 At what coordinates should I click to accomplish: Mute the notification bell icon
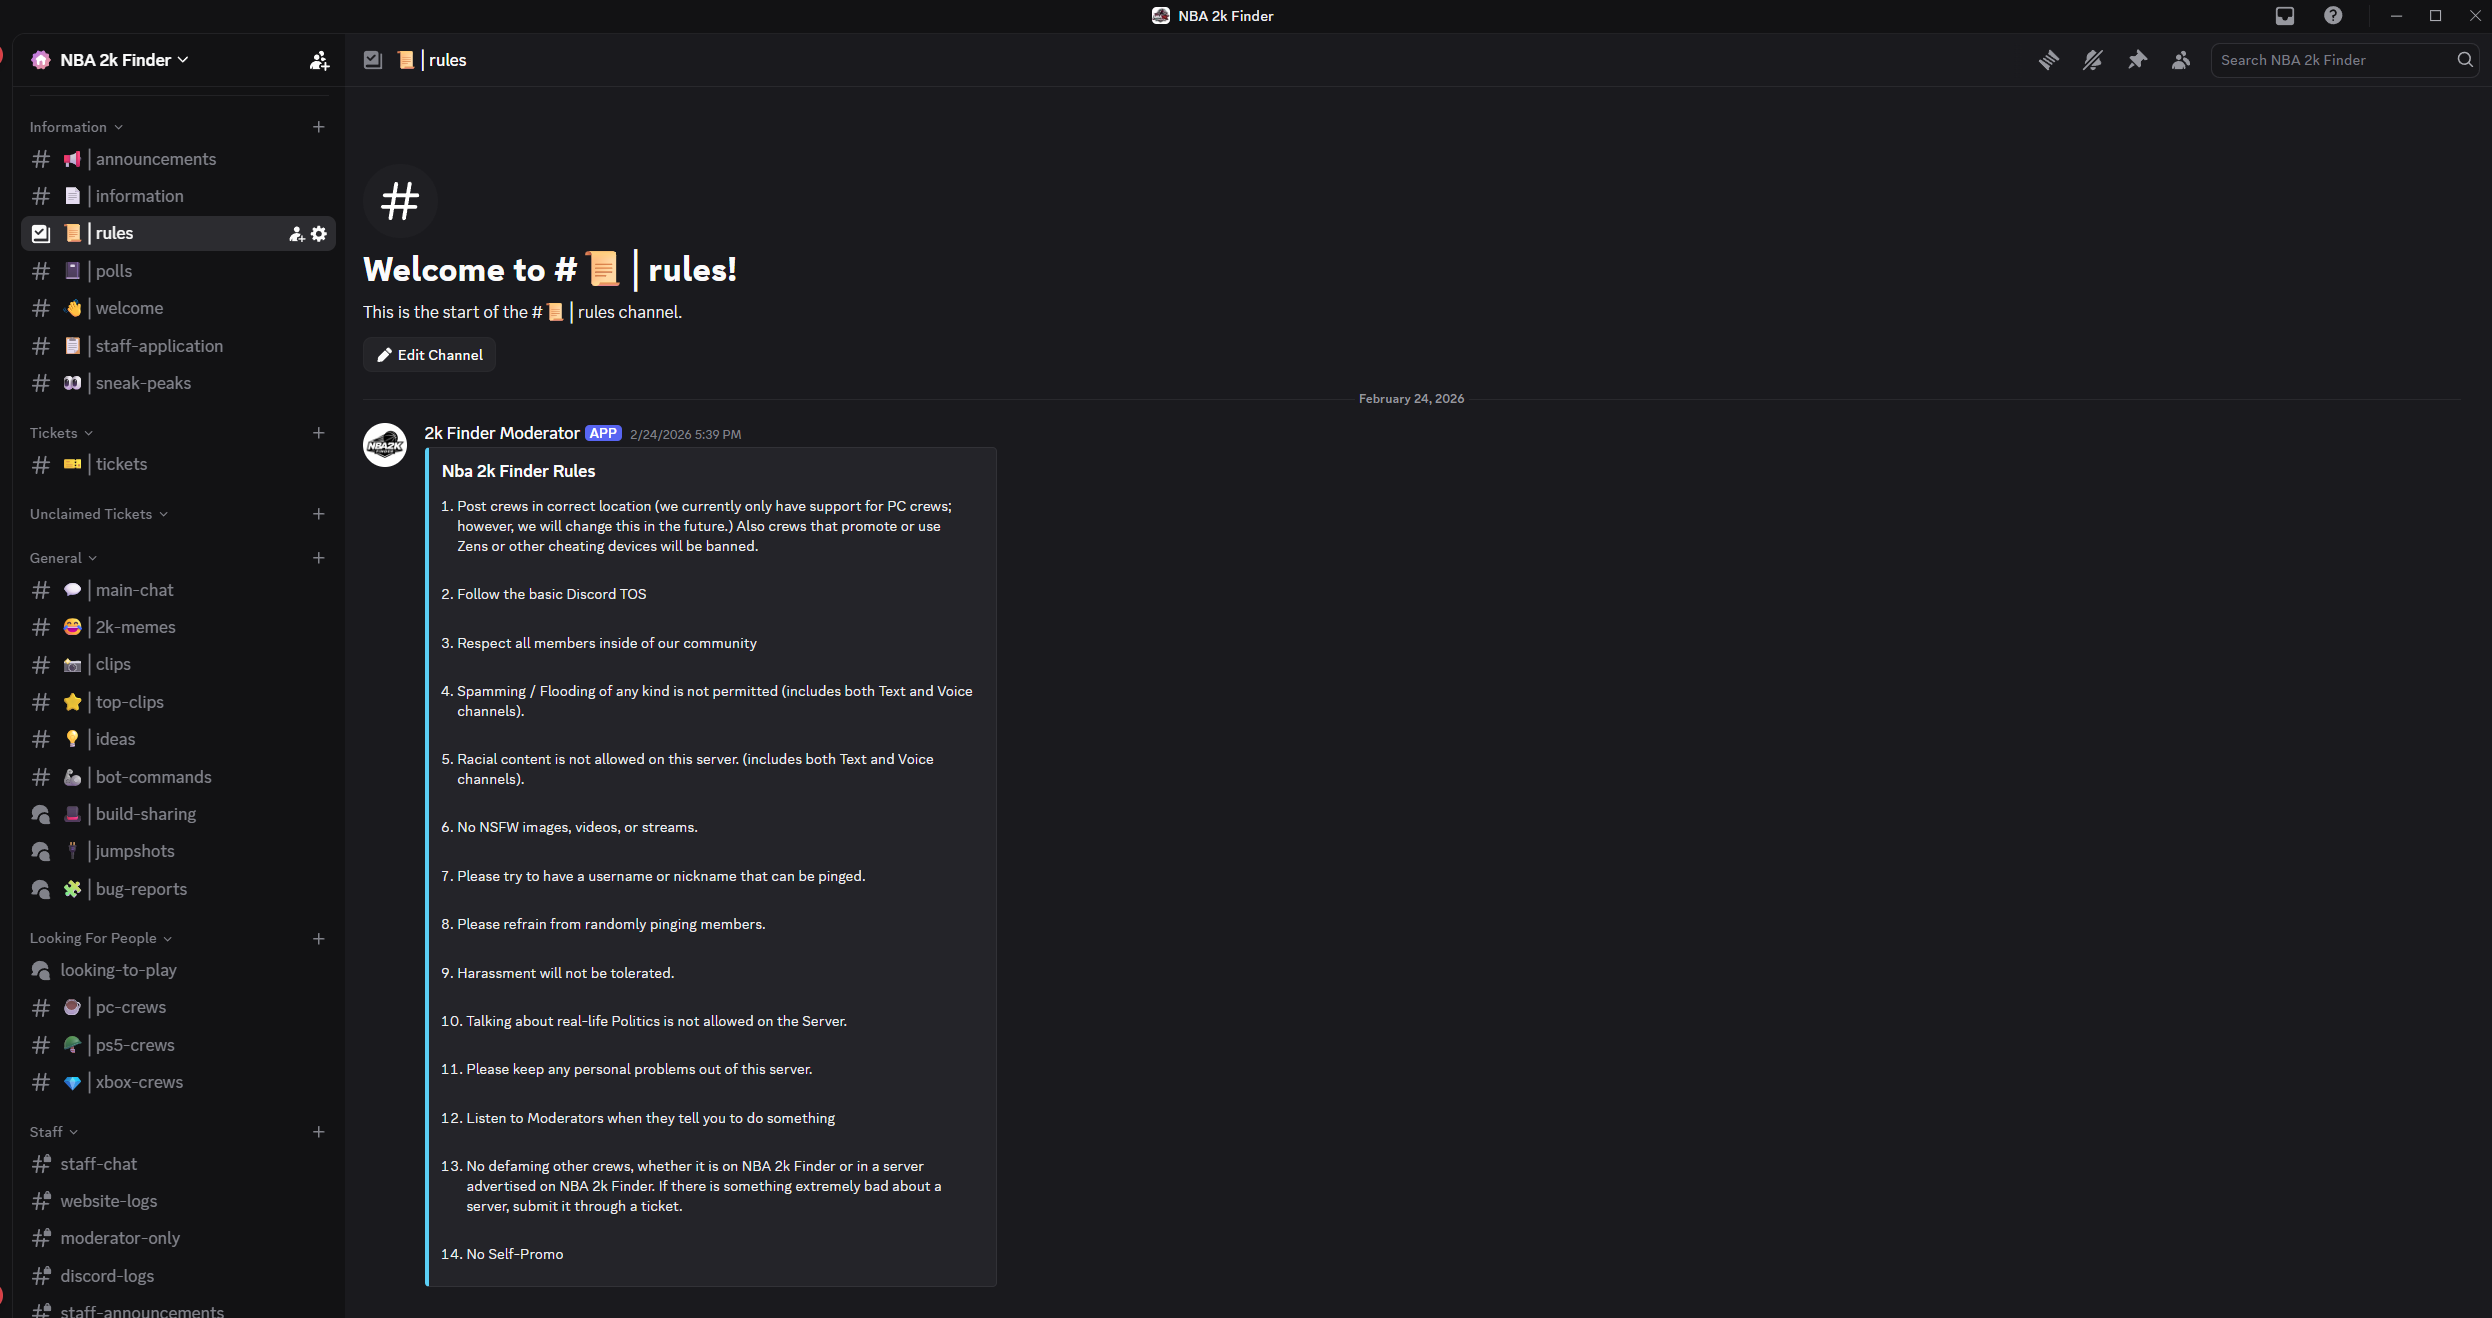click(2093, 60)
